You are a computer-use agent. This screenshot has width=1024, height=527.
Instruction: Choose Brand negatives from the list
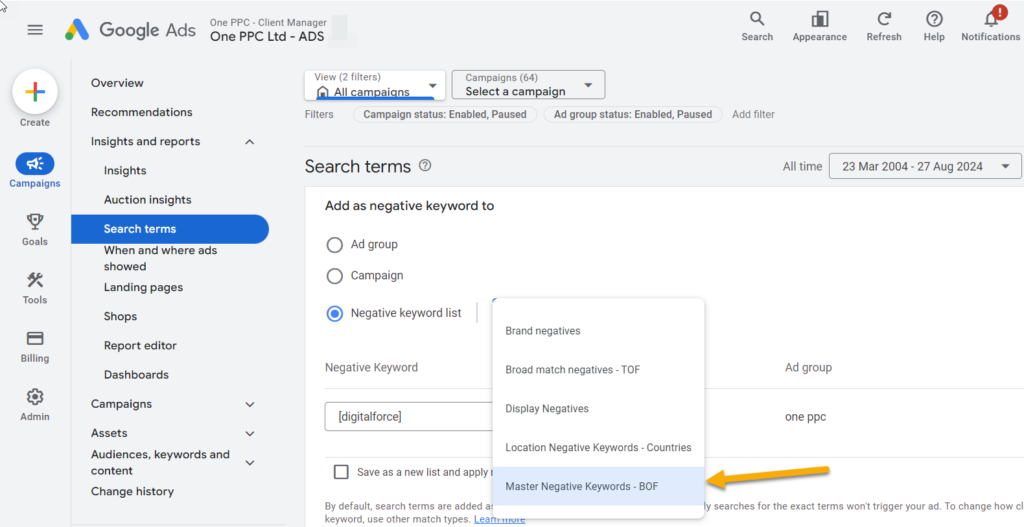pyautogui.click(x=543, y=331)
